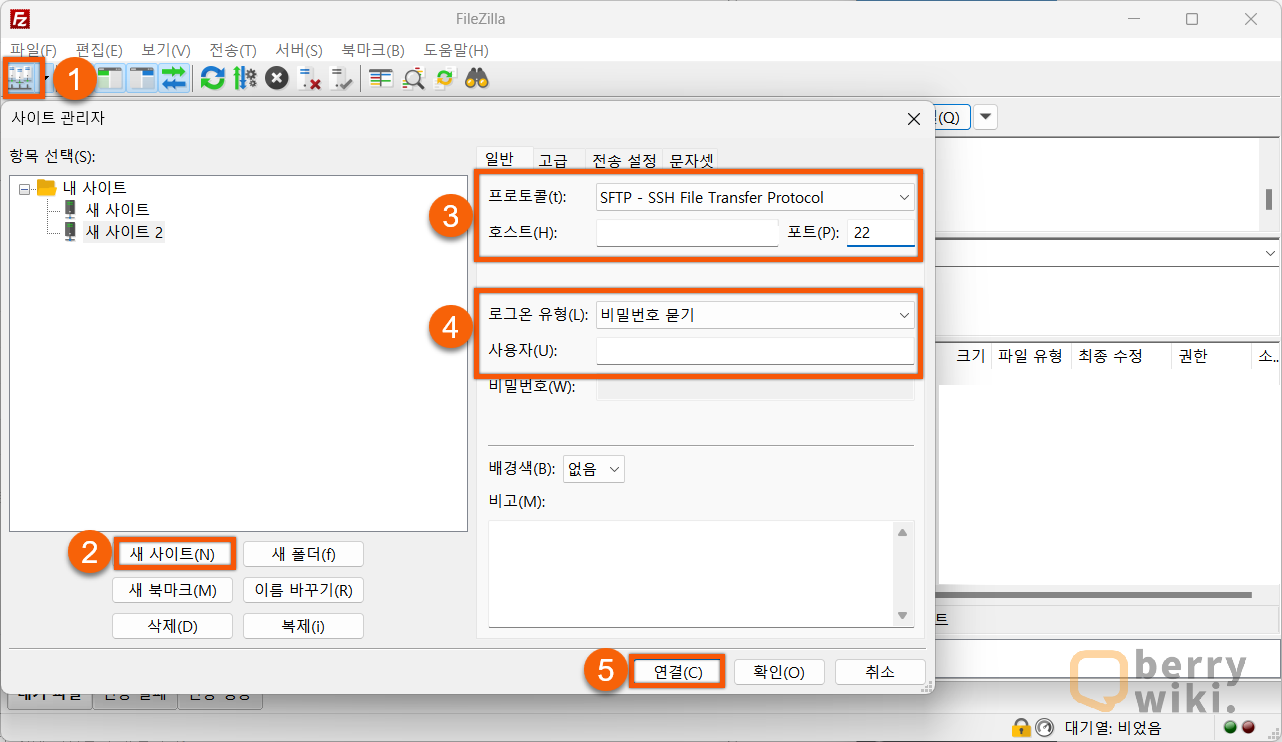Click the 확인(O) button
Screen dimensions: 1282x742
pos(779,672)
